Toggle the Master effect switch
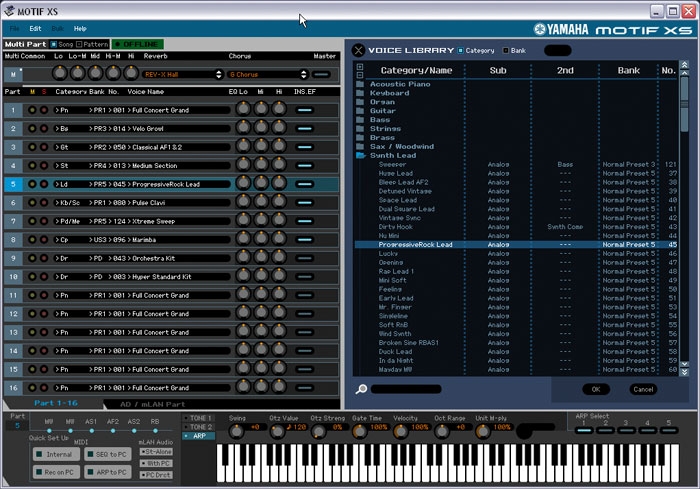The width and height of the screenshot is (700, 489). point(321,74)
